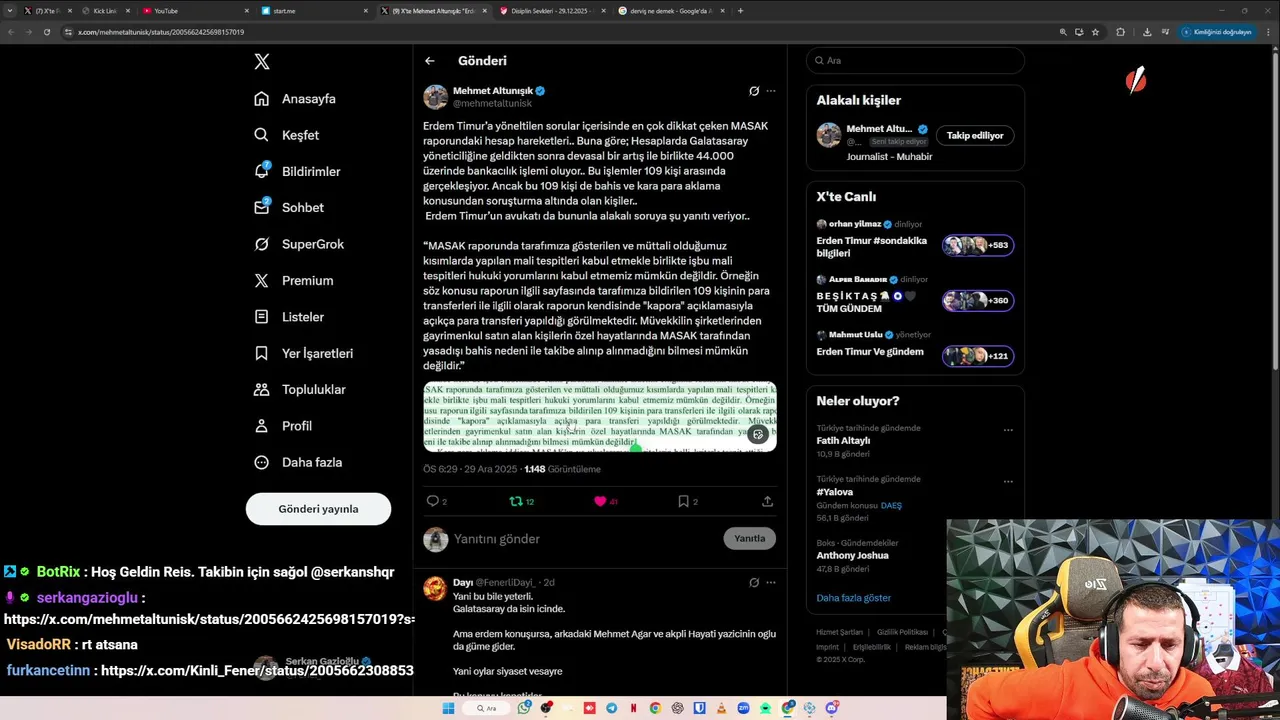
Task: Open SuperGrok from sidebar
Action: 299,244
